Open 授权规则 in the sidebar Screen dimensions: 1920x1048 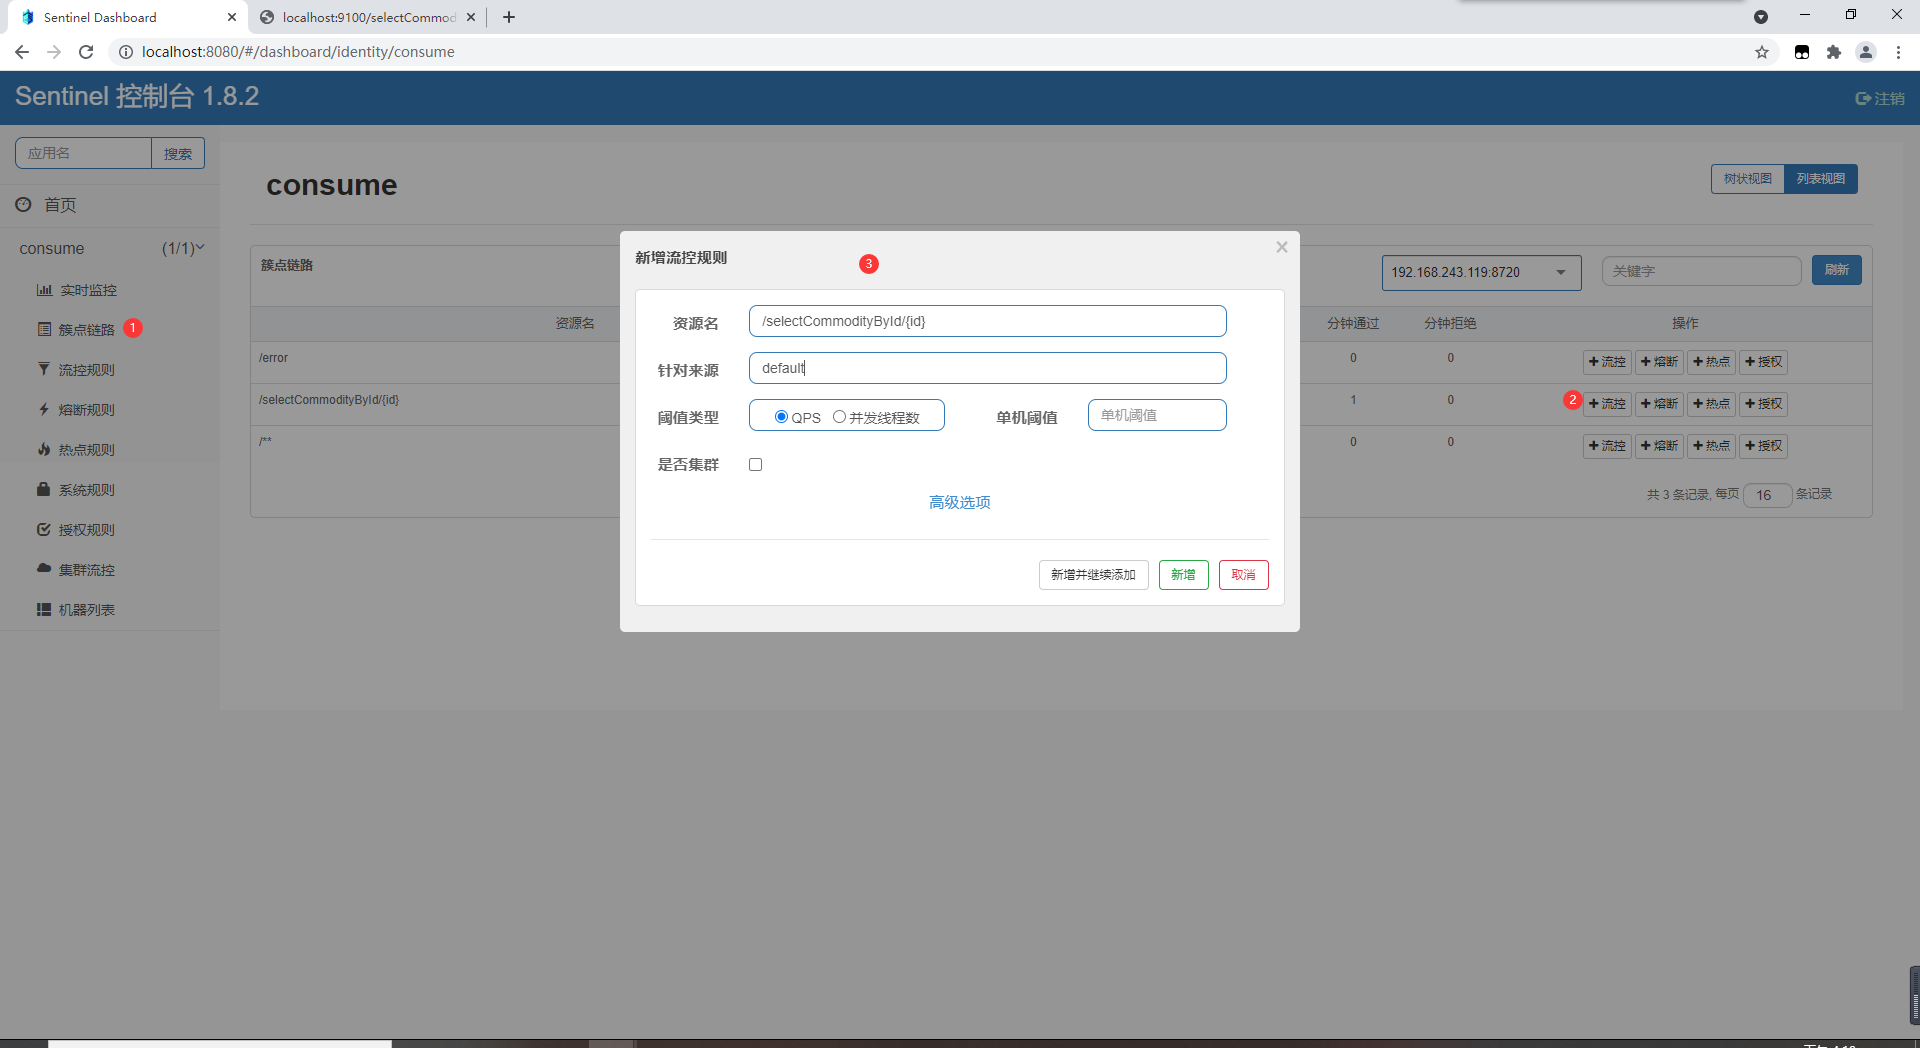(86, 530)
